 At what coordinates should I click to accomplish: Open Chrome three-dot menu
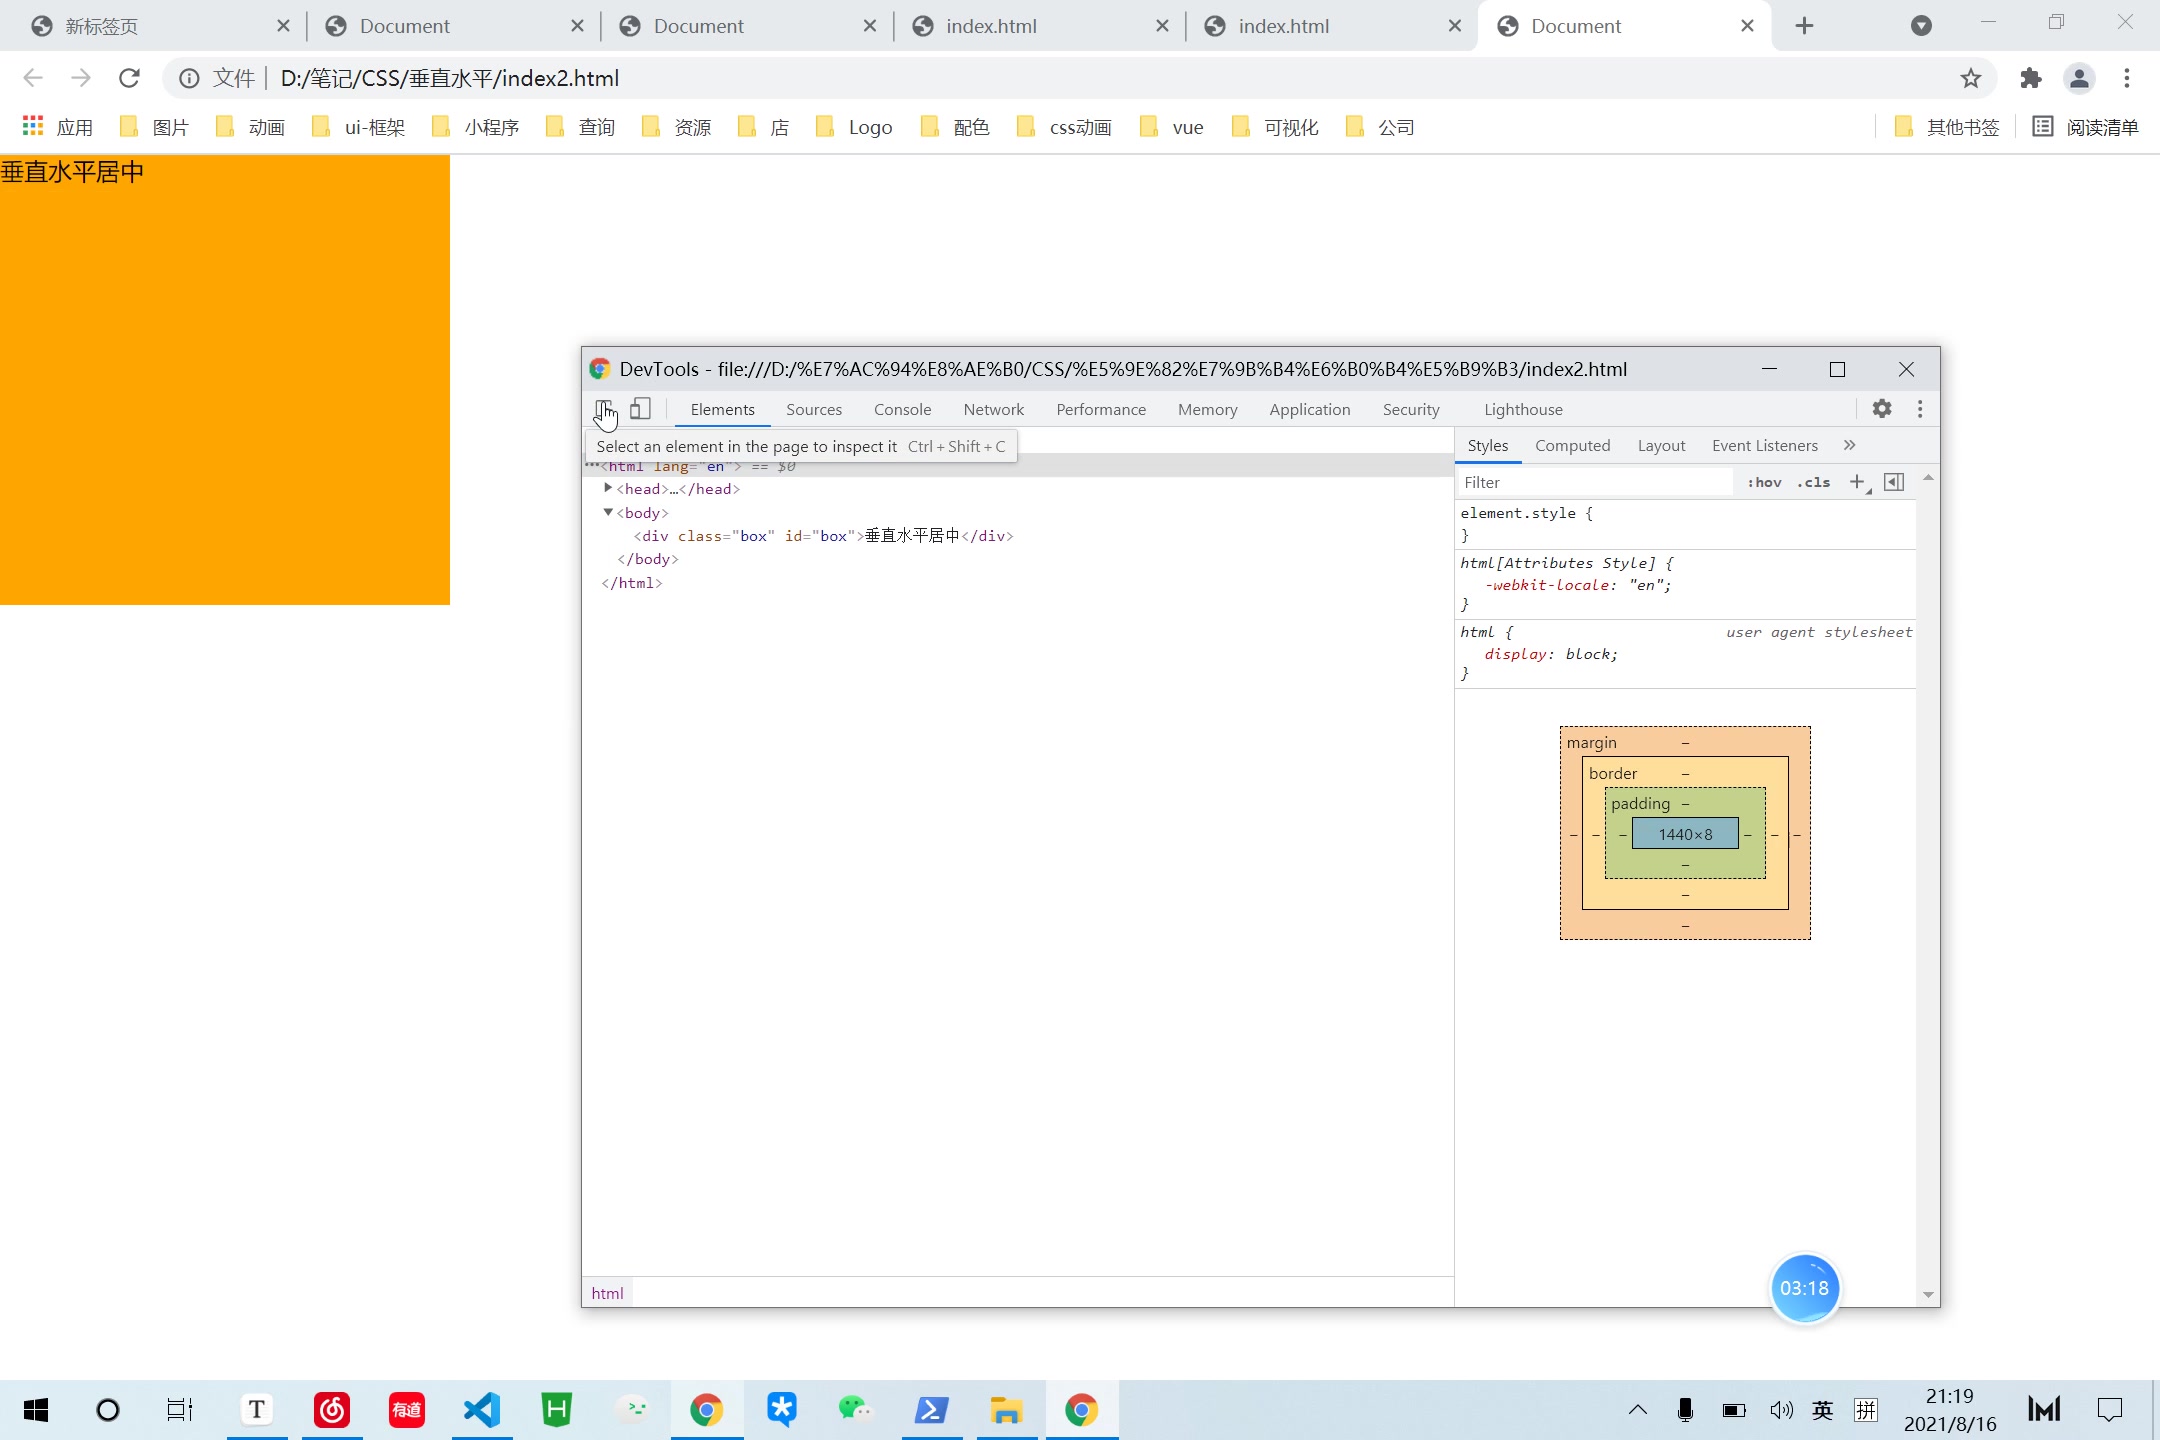(2127, 78)
